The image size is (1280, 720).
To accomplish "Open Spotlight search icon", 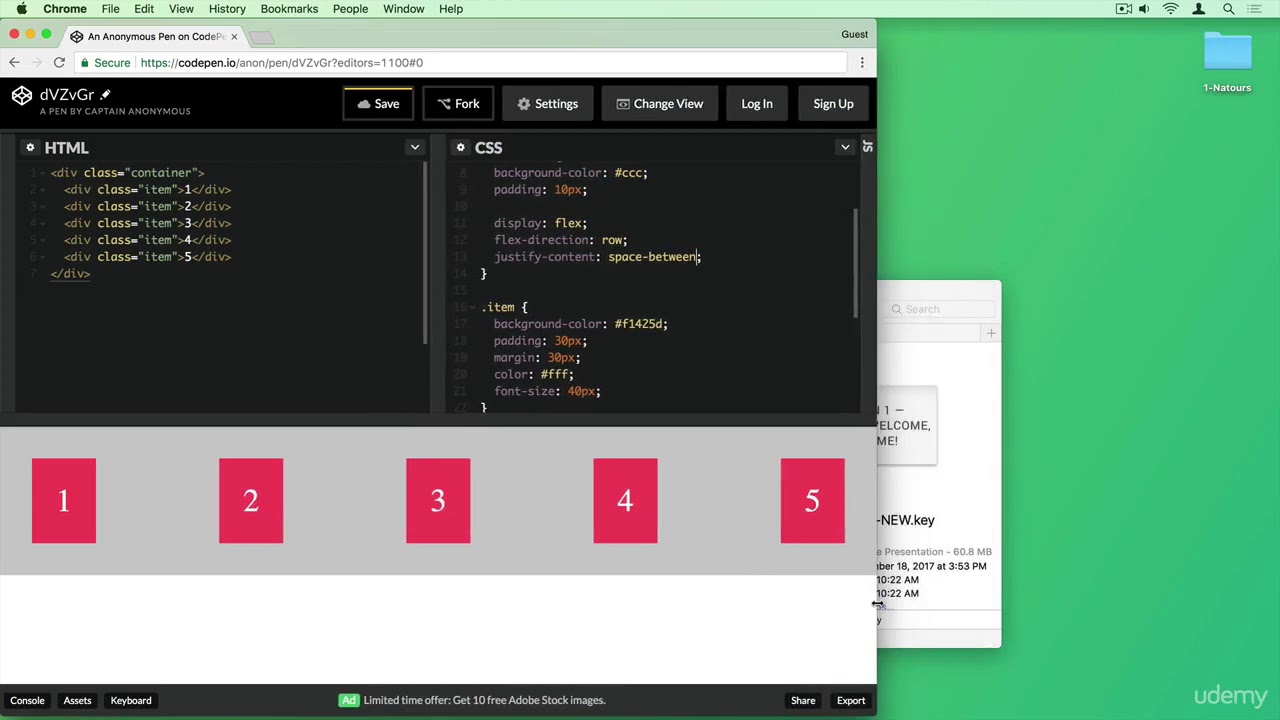I will (1228, 9).
